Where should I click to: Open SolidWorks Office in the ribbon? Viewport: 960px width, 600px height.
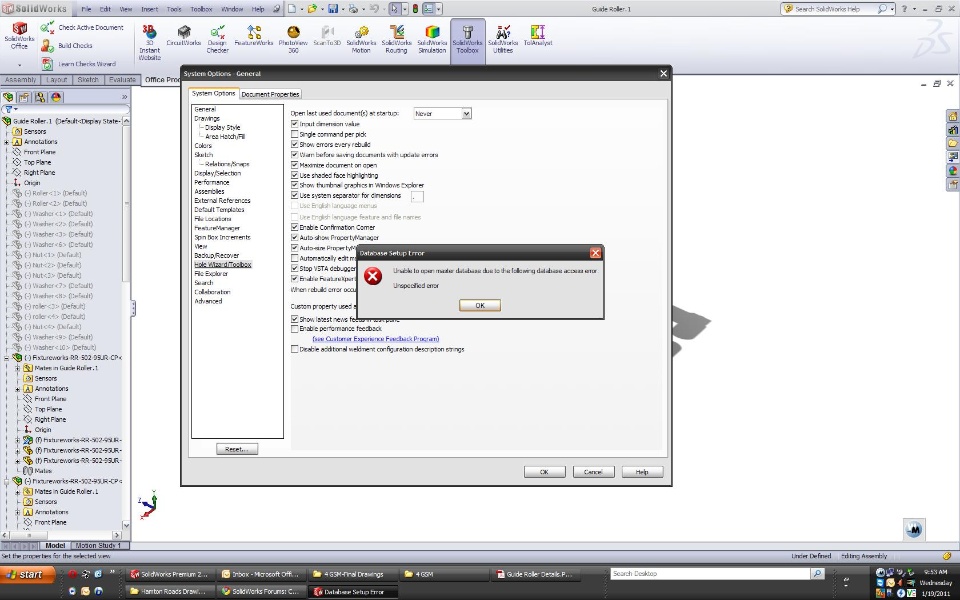[x=20, y=37]
